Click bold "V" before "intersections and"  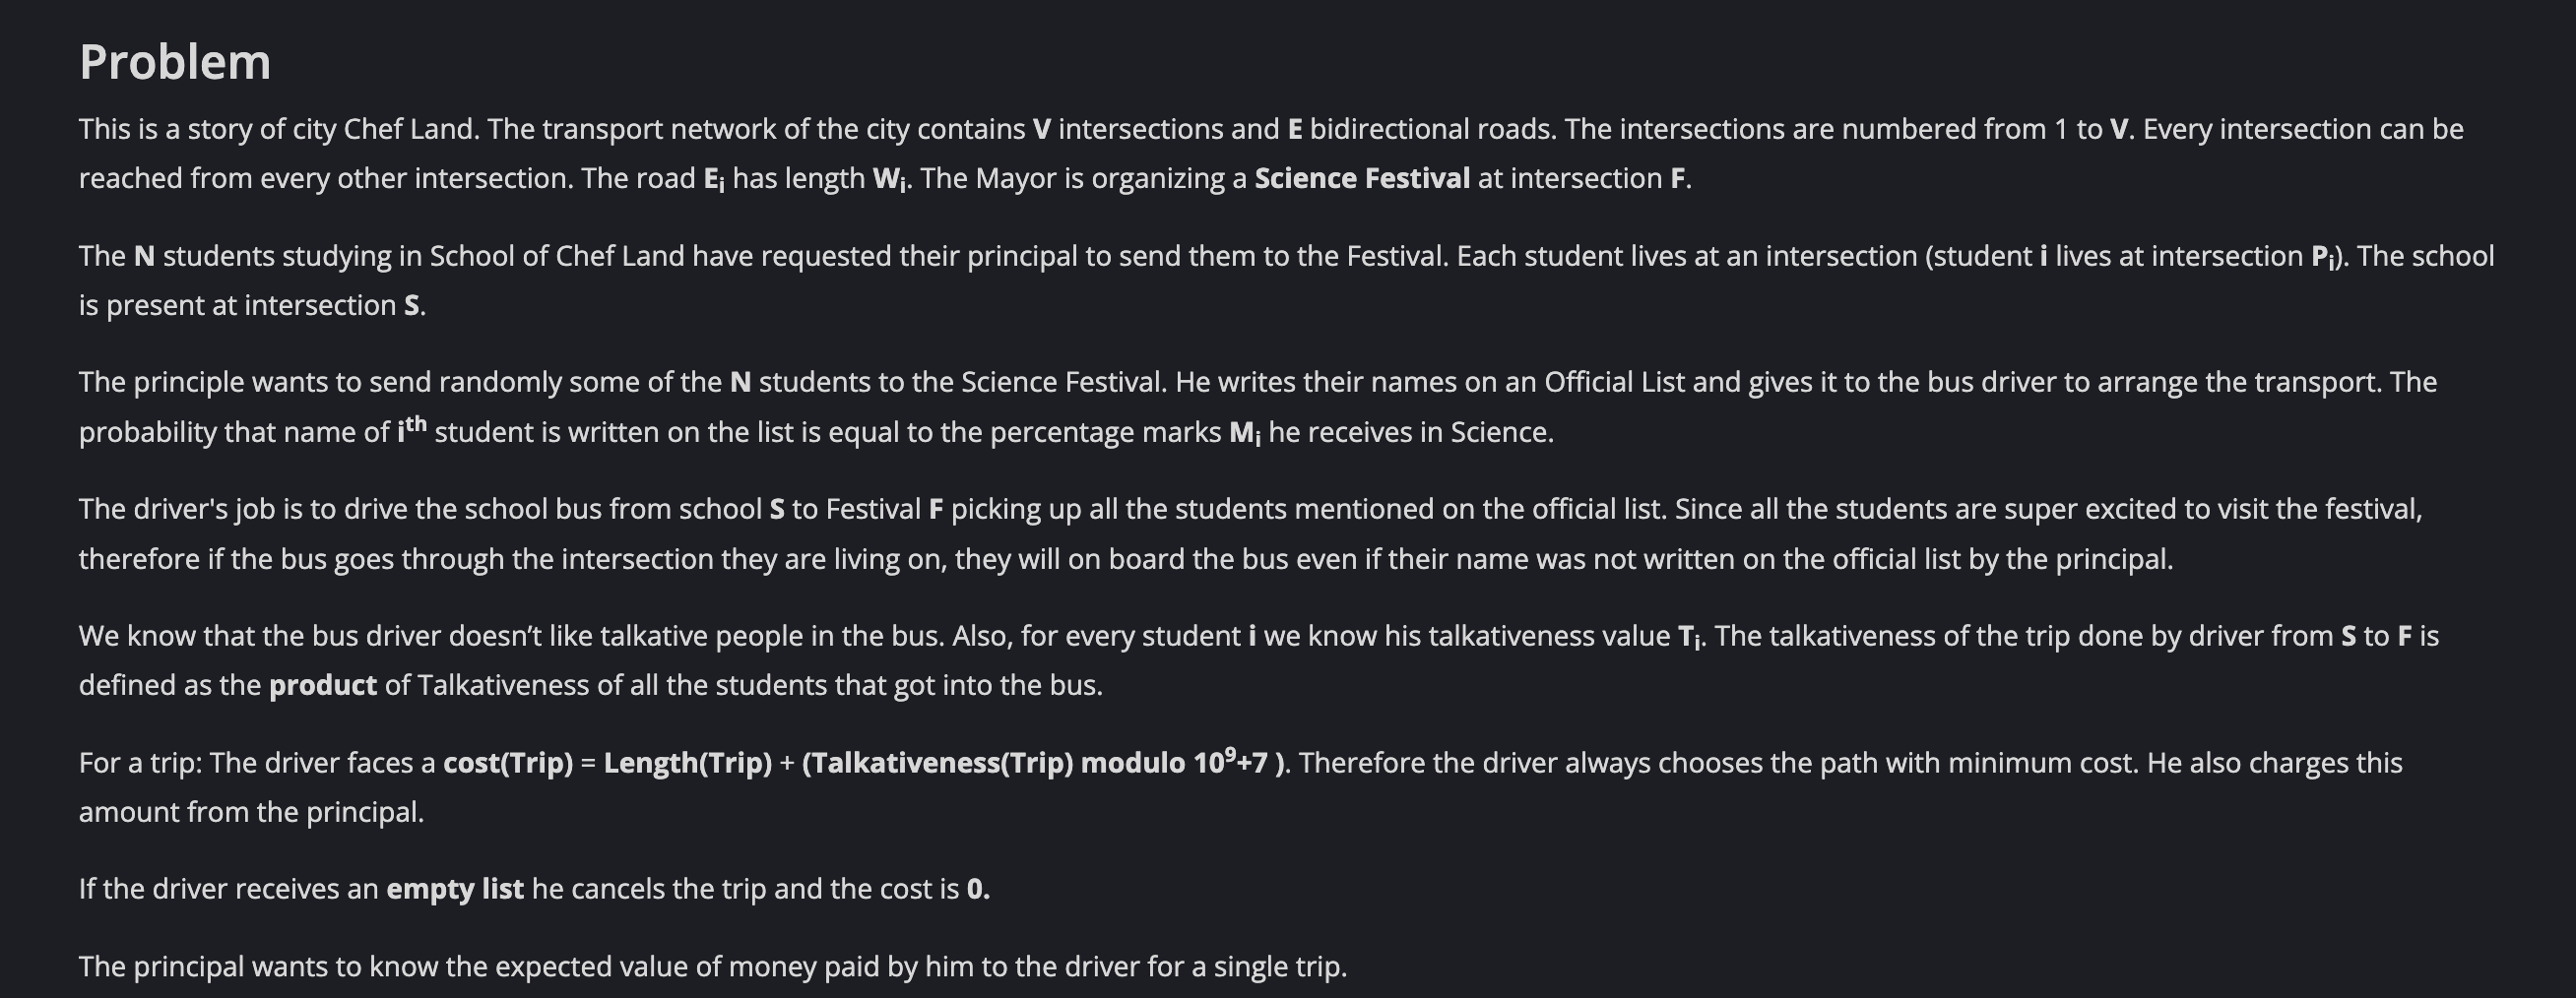click(x=1041, y=129)
